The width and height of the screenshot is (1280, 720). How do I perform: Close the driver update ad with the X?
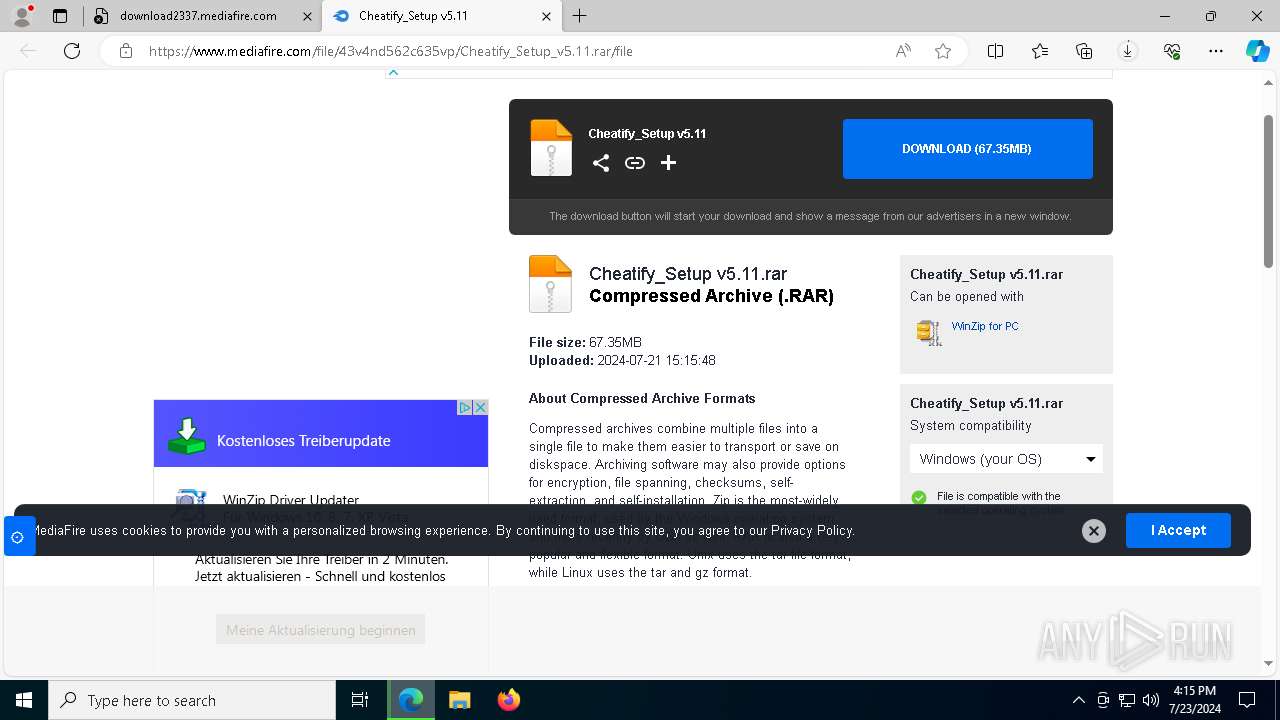pyautogui.click(x=480, y=407)
